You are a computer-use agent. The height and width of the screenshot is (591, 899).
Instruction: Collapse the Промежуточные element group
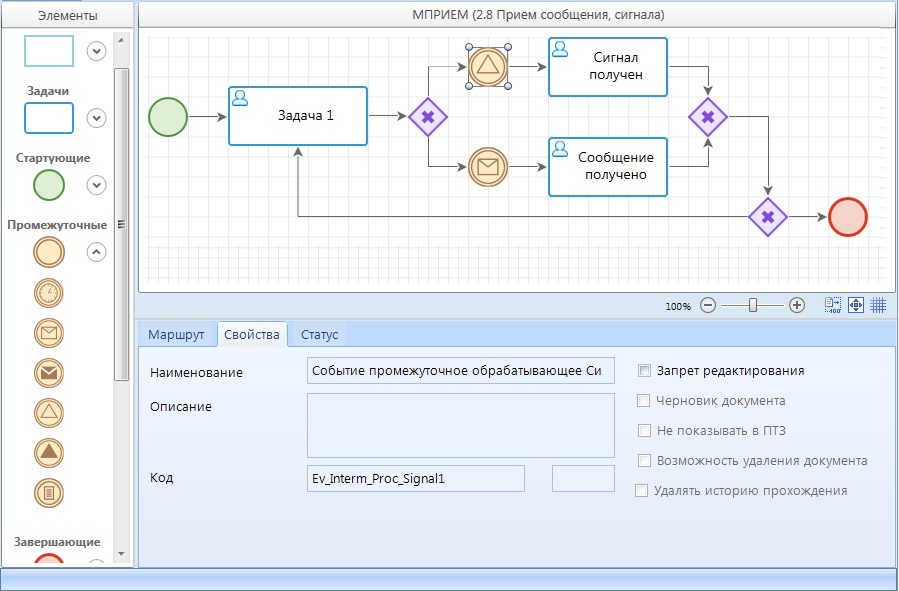tap(96, 252)
